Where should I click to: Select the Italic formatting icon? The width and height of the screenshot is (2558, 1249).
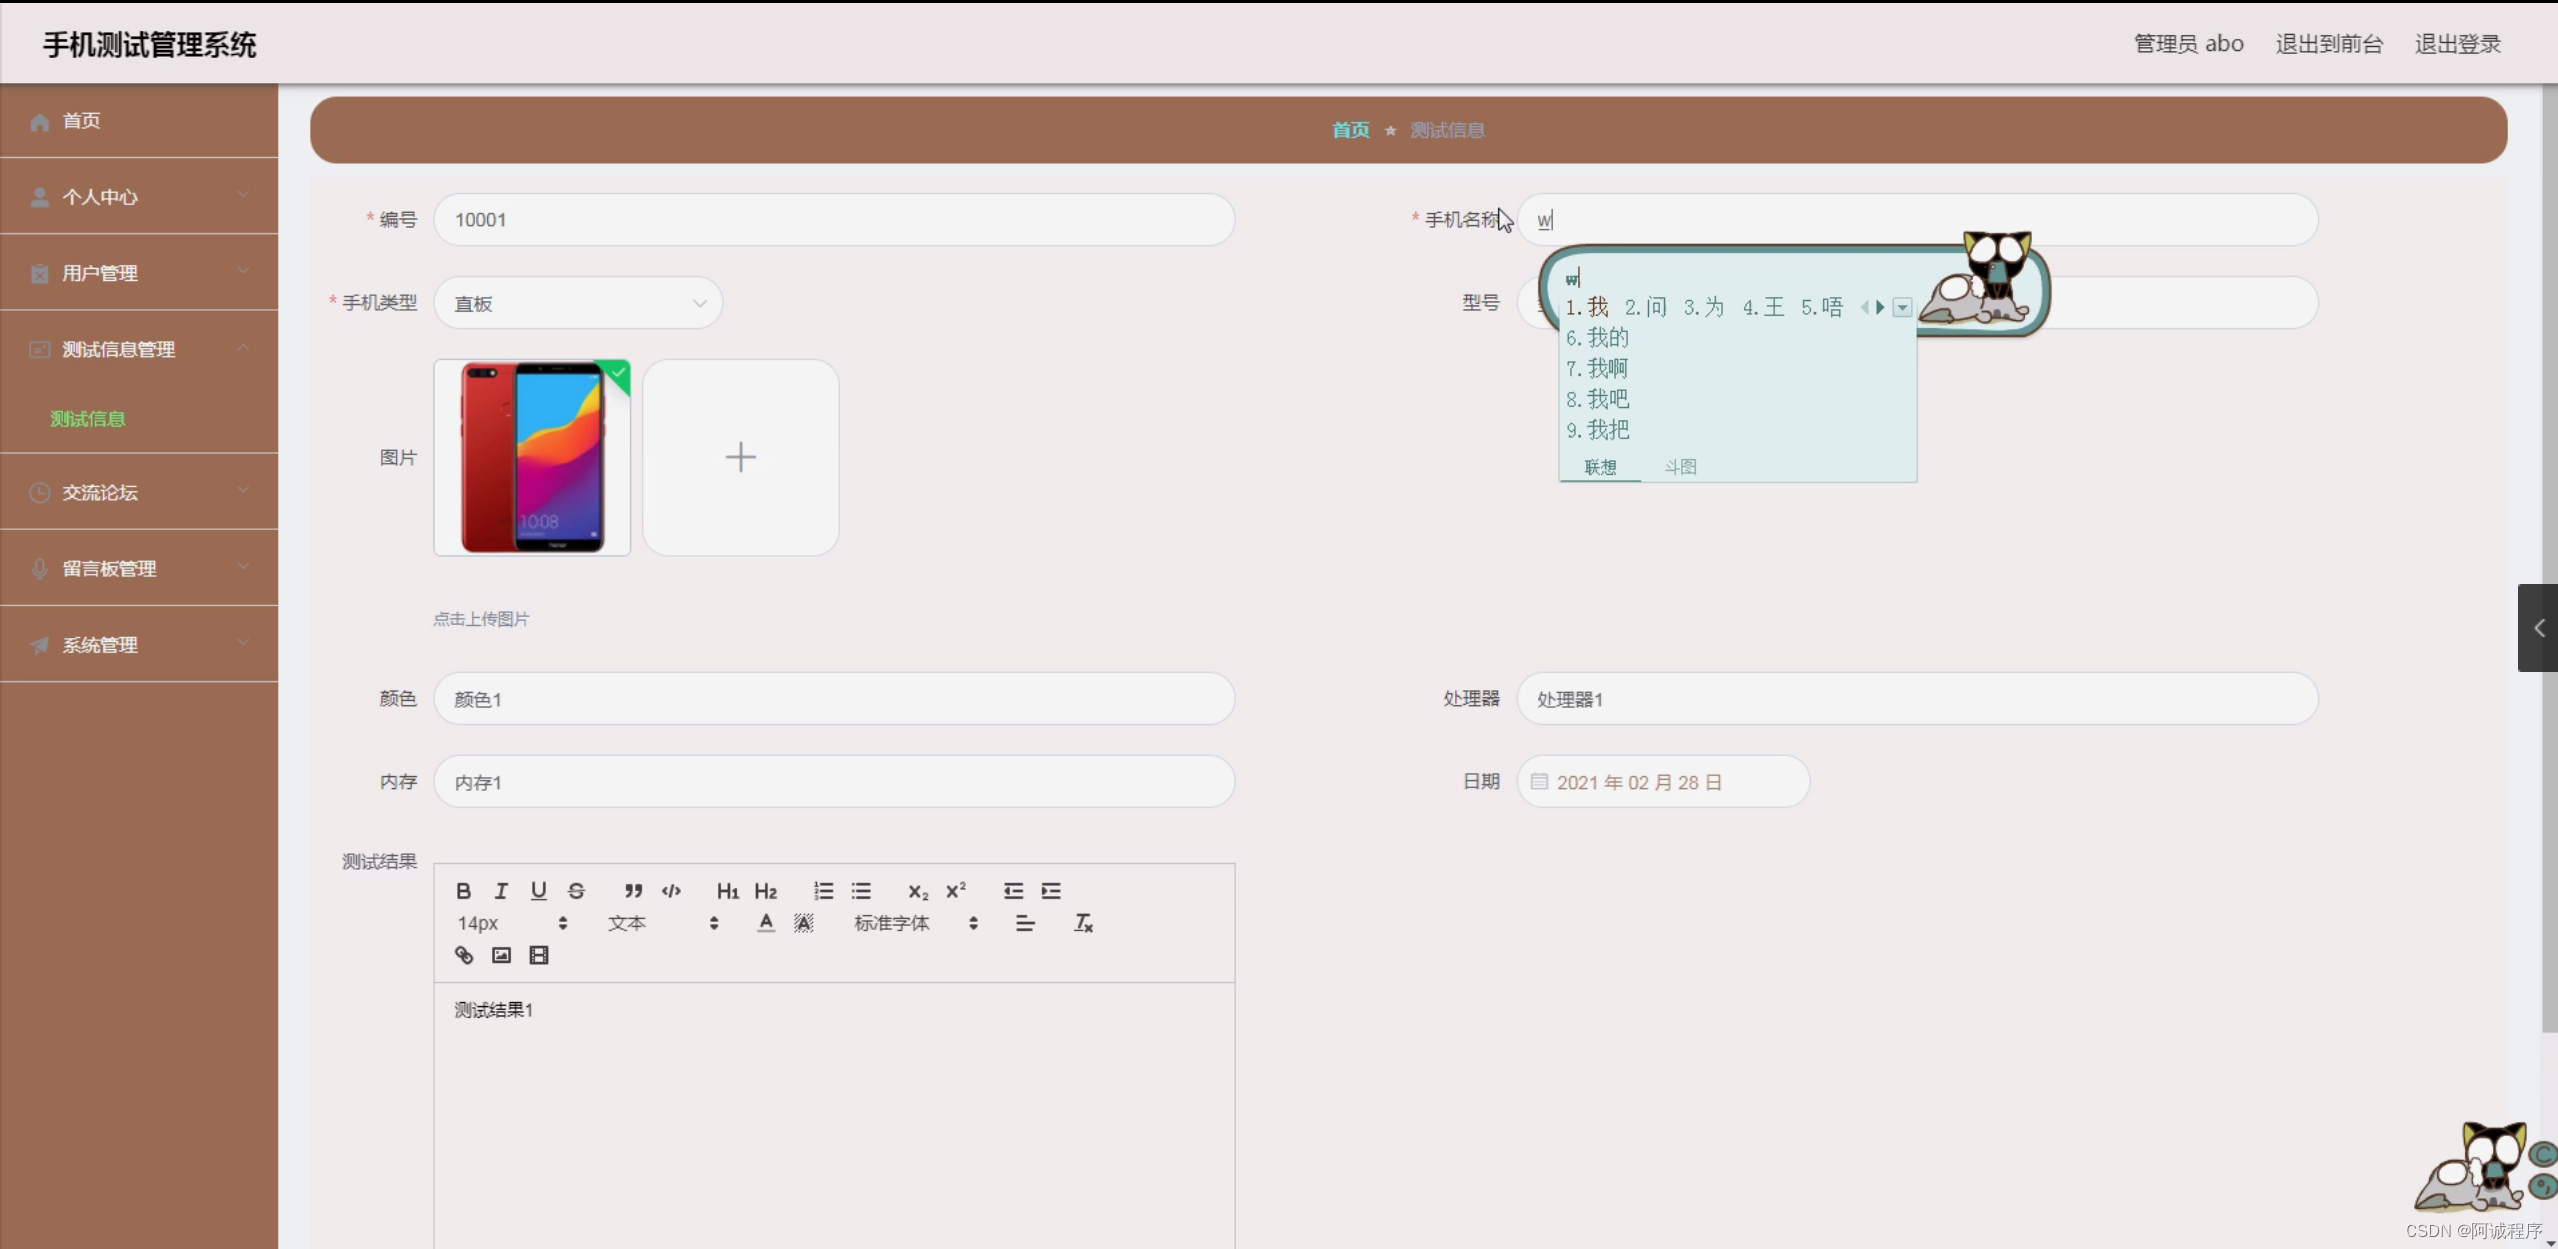pyautogui.click(x=501, y=891)
